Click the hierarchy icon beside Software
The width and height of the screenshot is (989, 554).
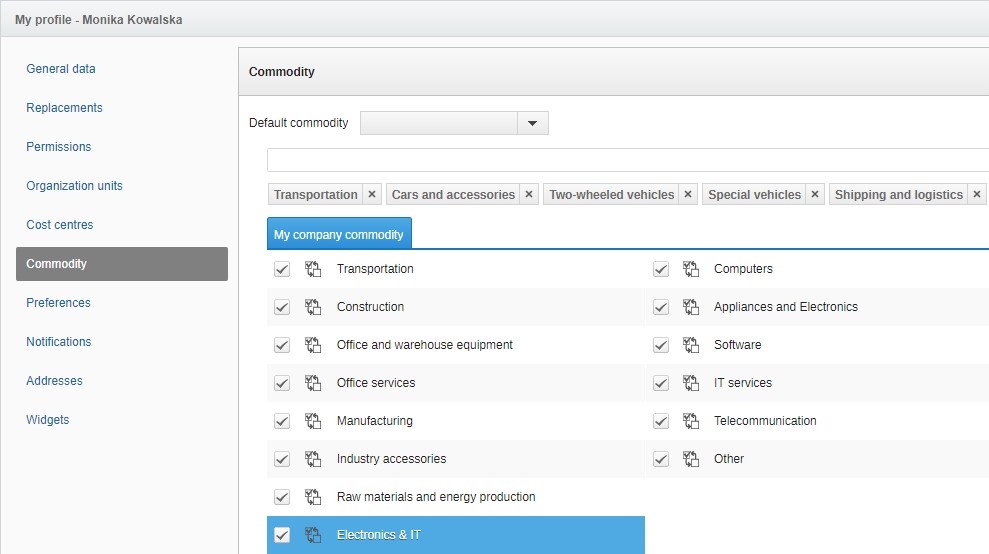point(691,345)
